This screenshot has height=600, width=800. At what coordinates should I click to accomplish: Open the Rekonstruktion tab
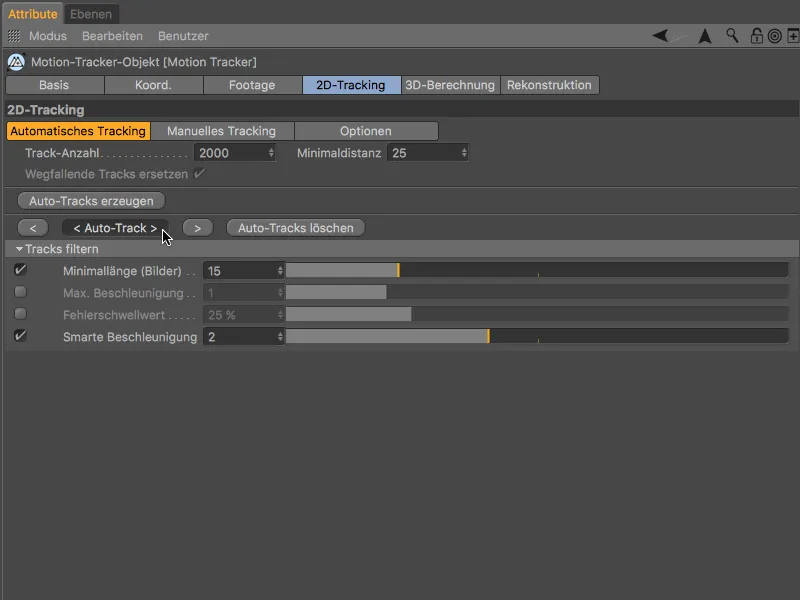point(549,85)
